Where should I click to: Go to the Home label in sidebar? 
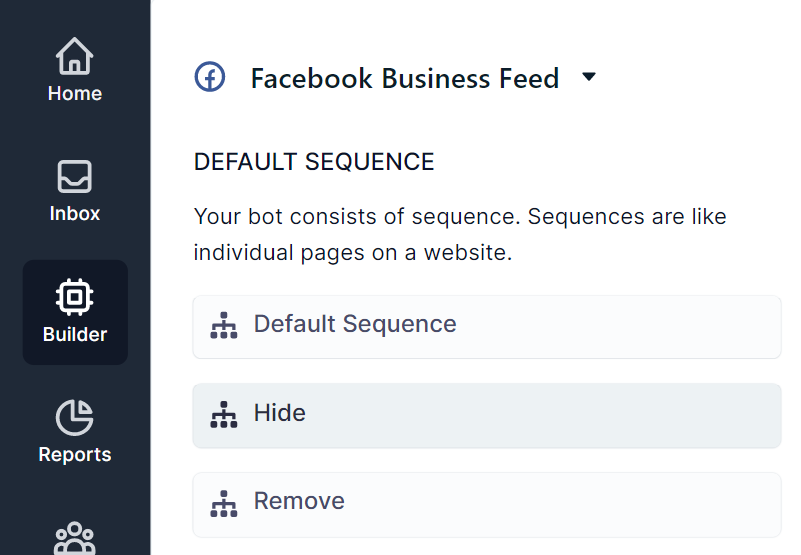click(x=75, y=94)
